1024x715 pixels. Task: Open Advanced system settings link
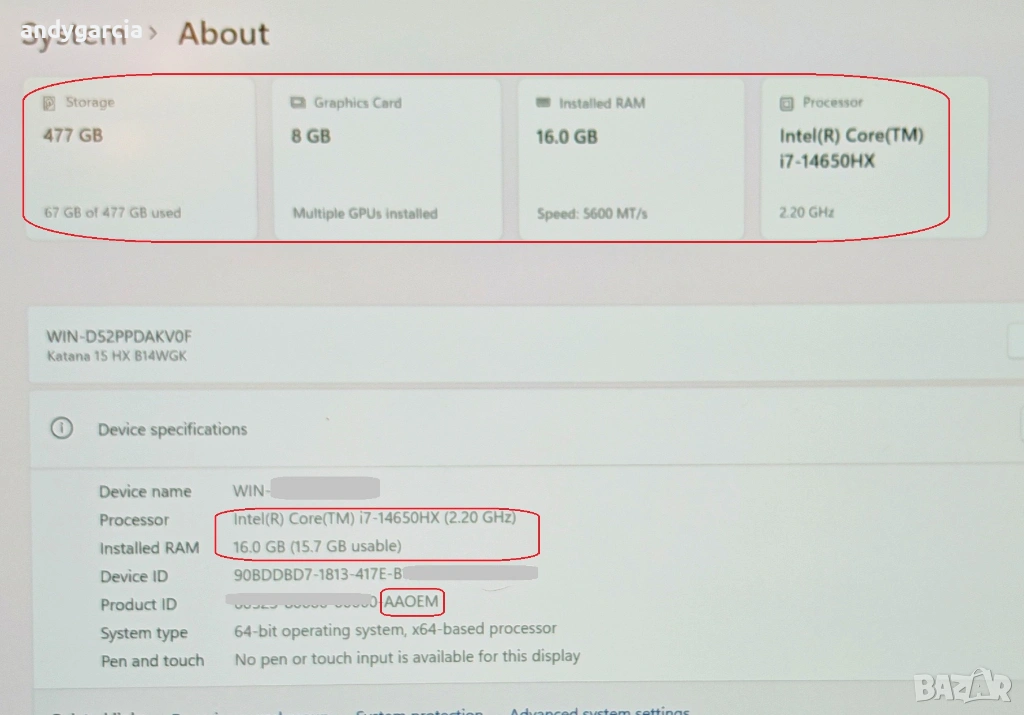[x=599, y=710]
